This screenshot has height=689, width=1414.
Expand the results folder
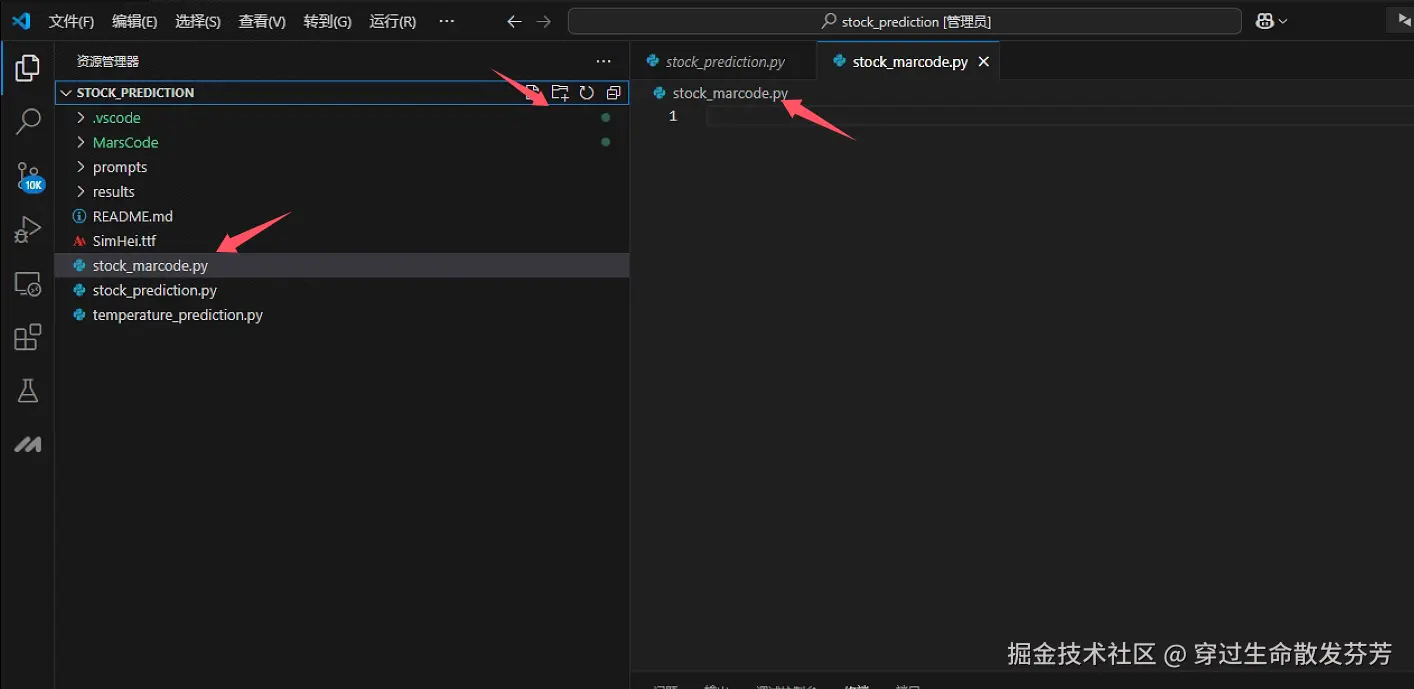click(x=81, y=191)
